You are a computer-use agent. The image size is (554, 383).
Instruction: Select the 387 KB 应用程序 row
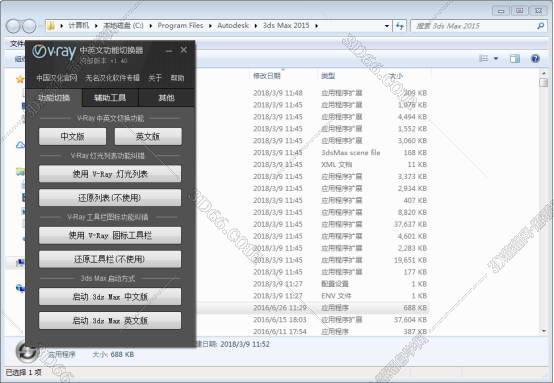click(312, 331)
